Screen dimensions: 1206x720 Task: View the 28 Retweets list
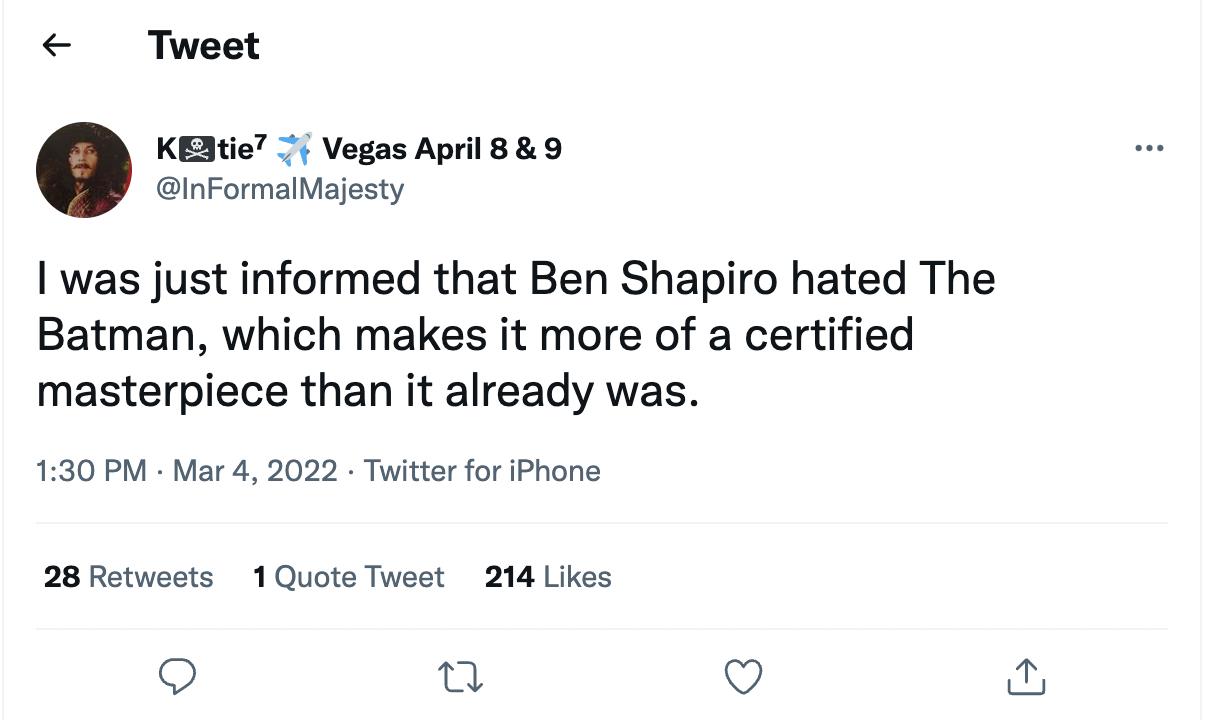click(128, 576)
